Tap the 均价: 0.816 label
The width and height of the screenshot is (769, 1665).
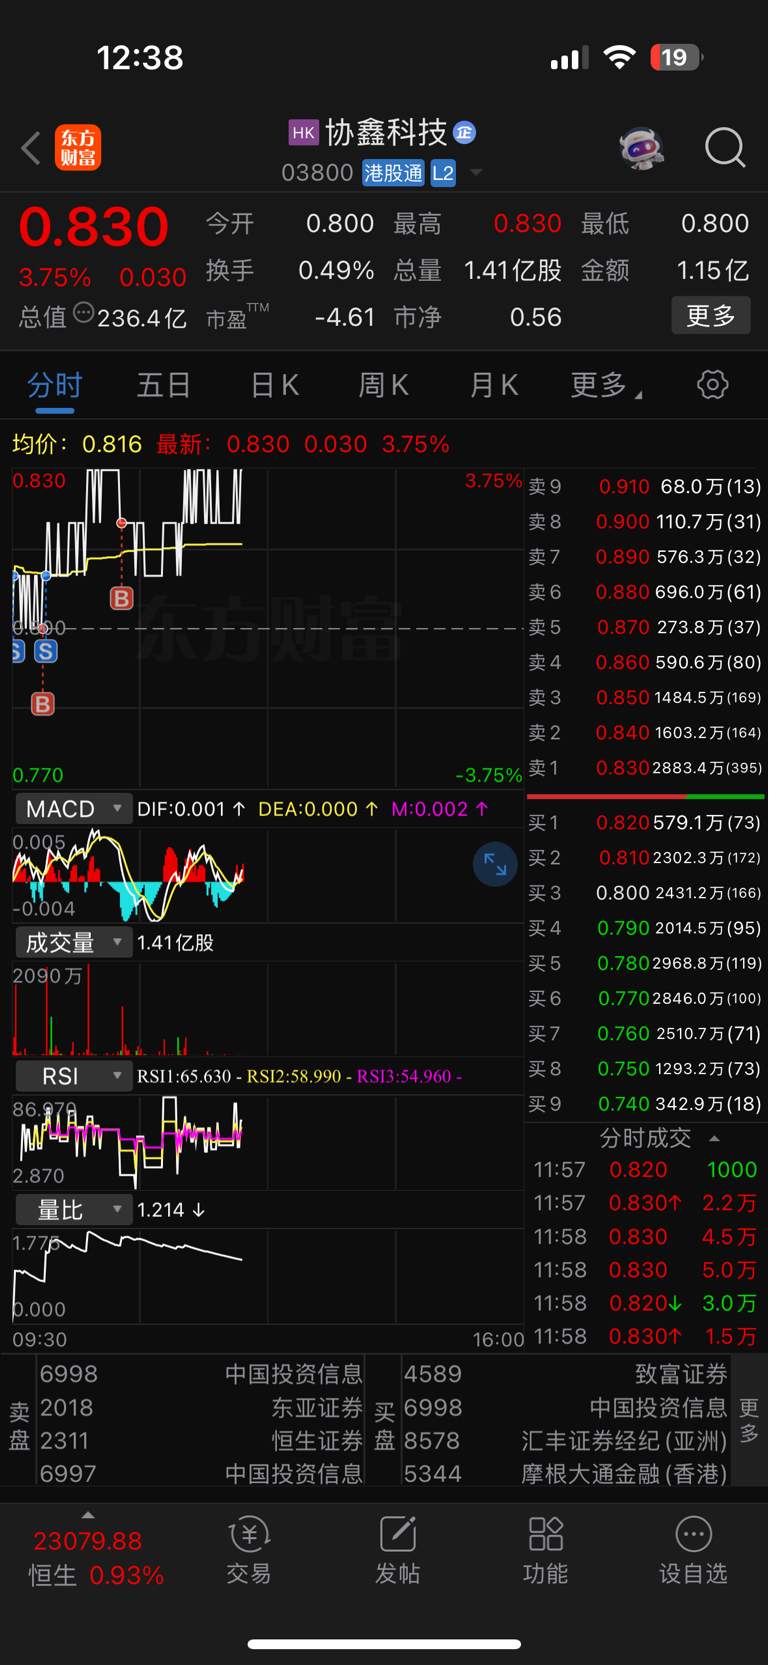click(x=77, y=444)
